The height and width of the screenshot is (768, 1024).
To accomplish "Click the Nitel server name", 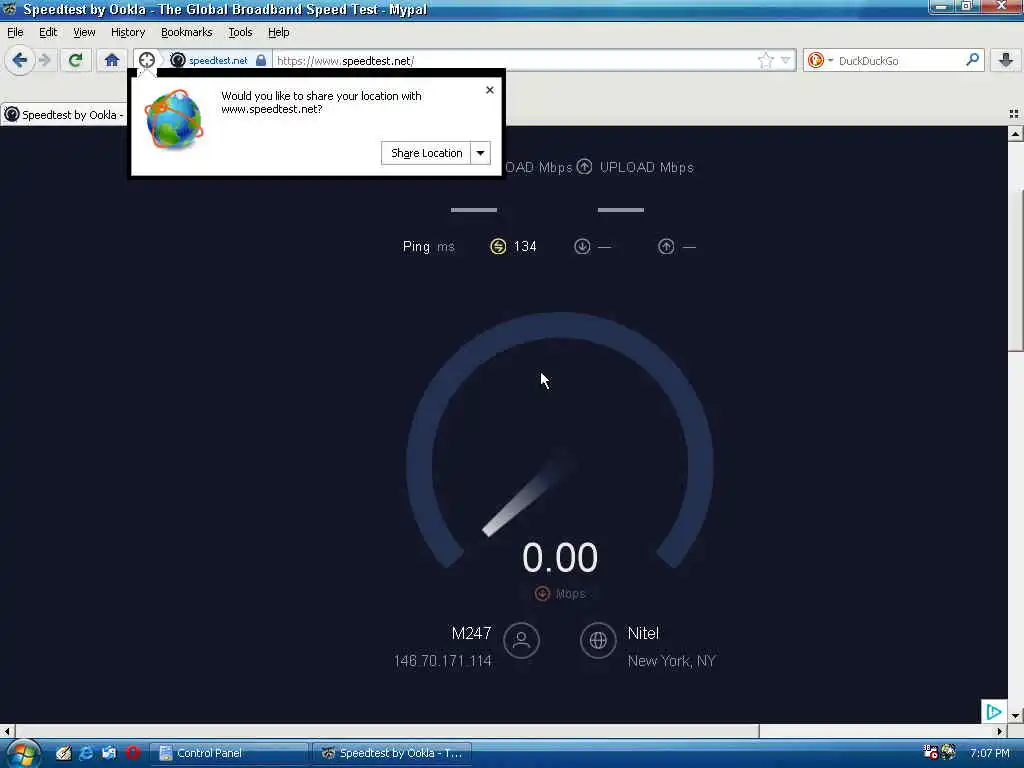I will [x=643, y=633].
